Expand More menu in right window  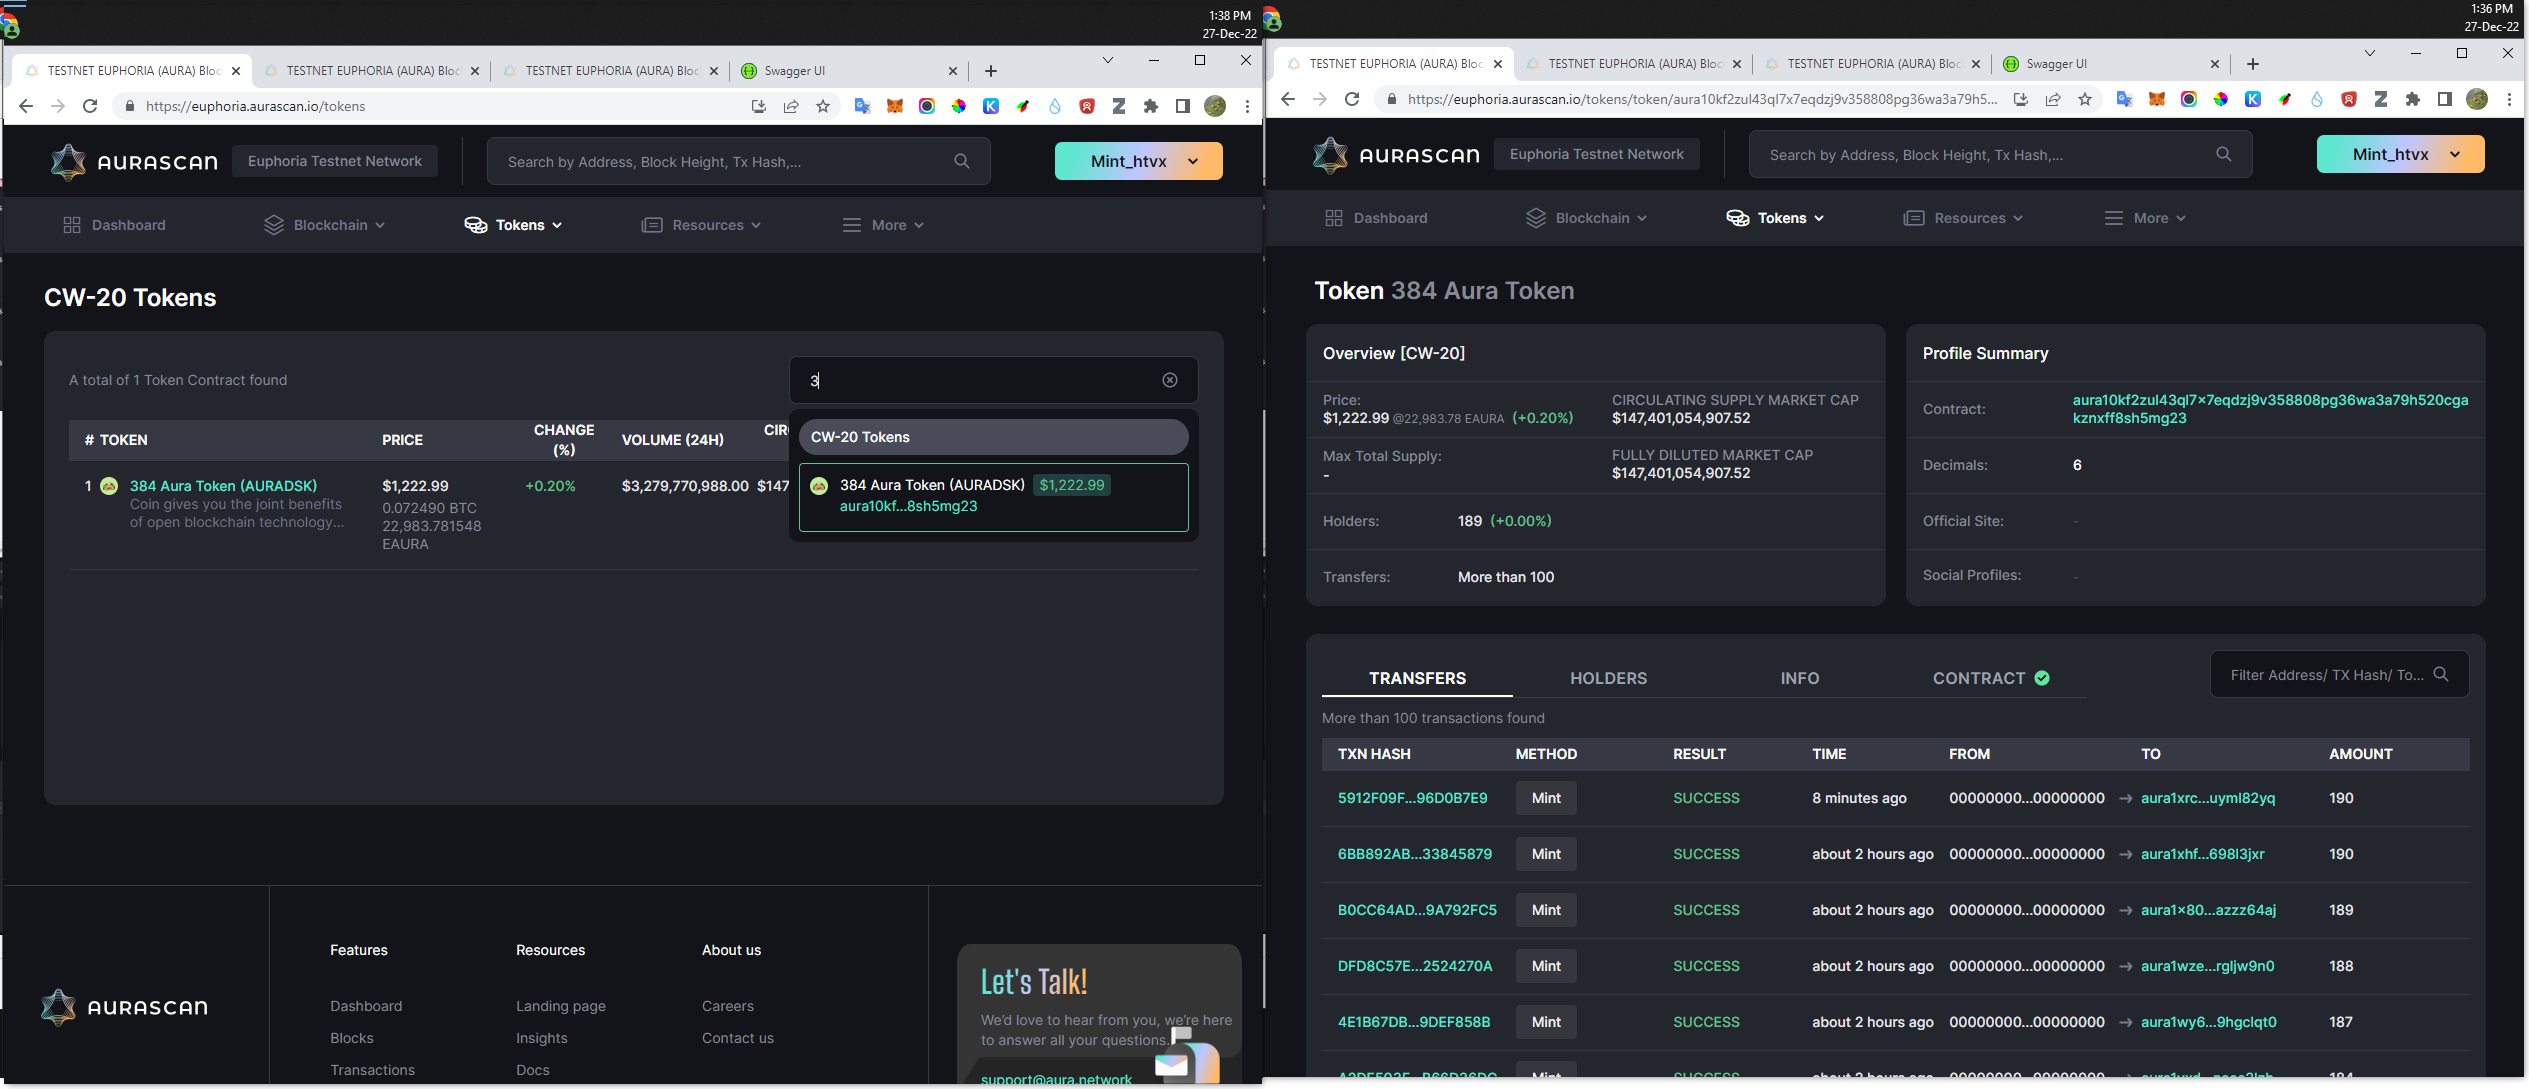point(2146,218)
